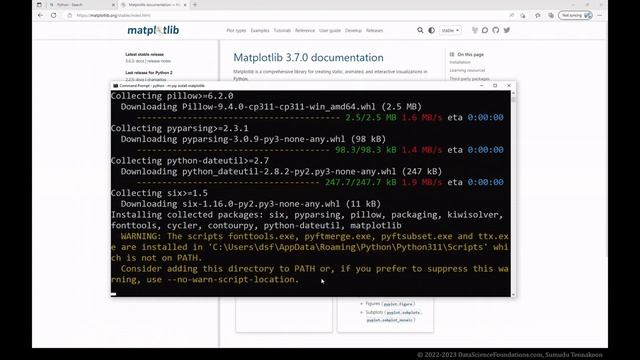This screenshot has height=360, width=640.
Task: Close the 'Python - Search' browser tab
Action: (113, 4)
